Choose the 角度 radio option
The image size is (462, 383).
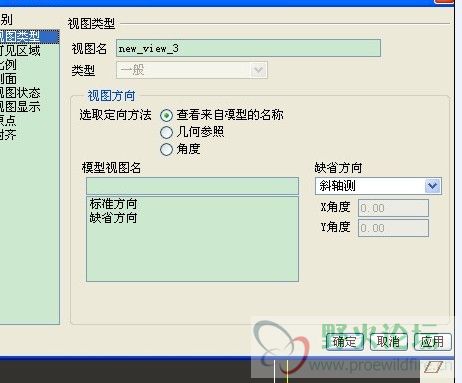166,149
